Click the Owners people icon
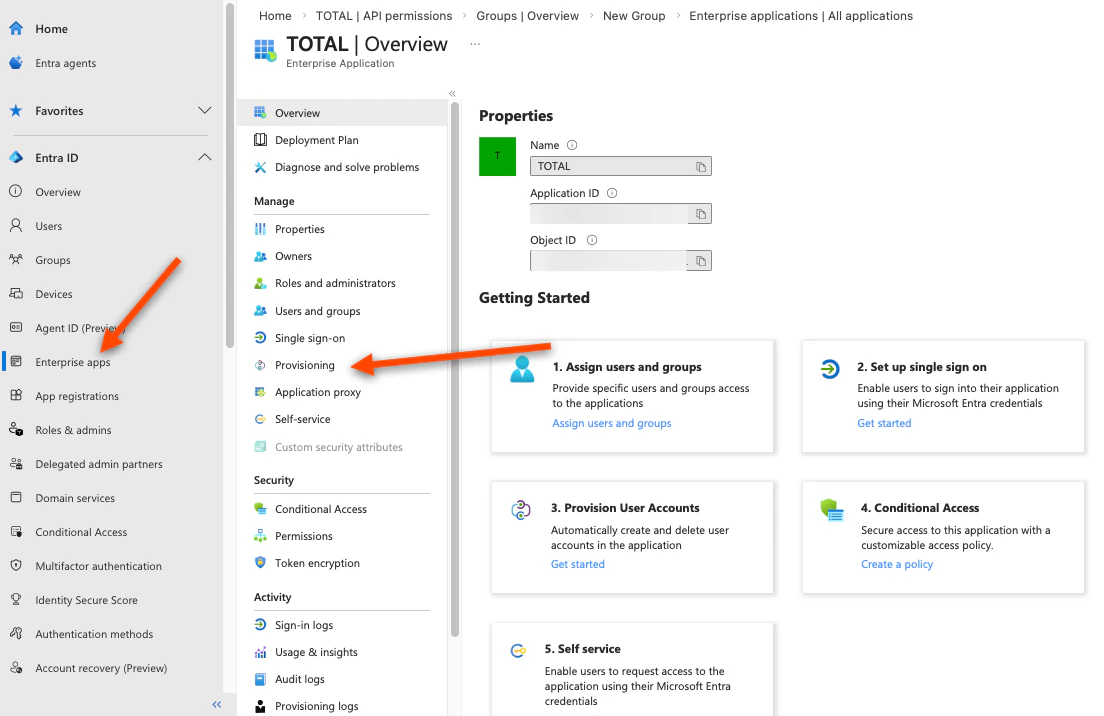 (261, 256)
